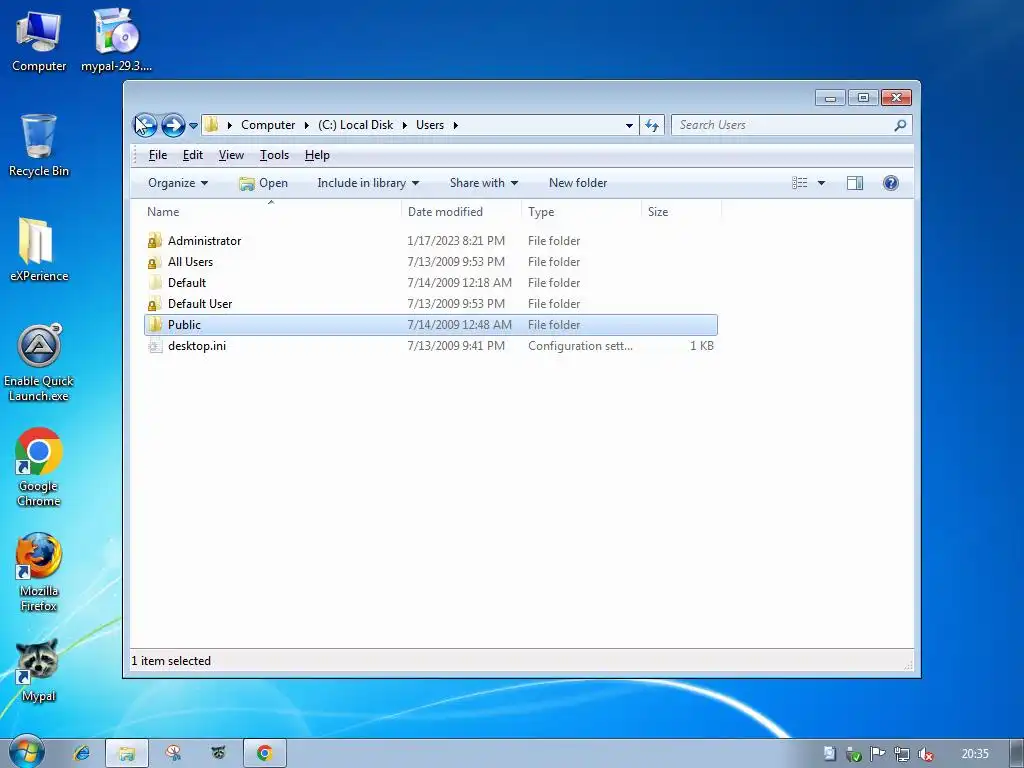Select Enable Quick Launch.exe desktop icon
The height and width of the screenshot is (768, 1024).
click(39, 363)
